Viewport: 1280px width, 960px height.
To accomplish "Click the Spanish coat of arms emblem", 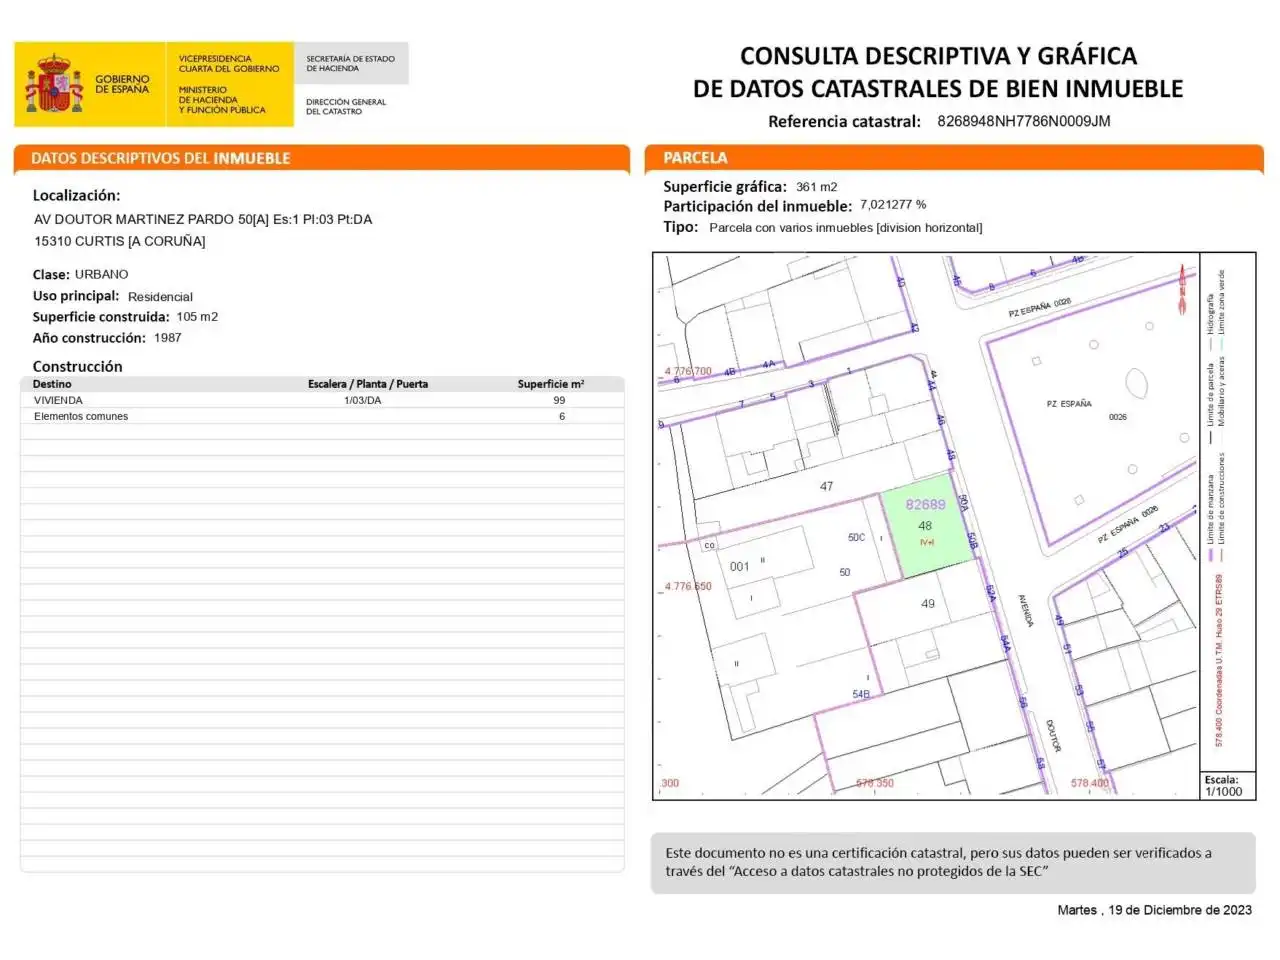I will tap(54, 86).
